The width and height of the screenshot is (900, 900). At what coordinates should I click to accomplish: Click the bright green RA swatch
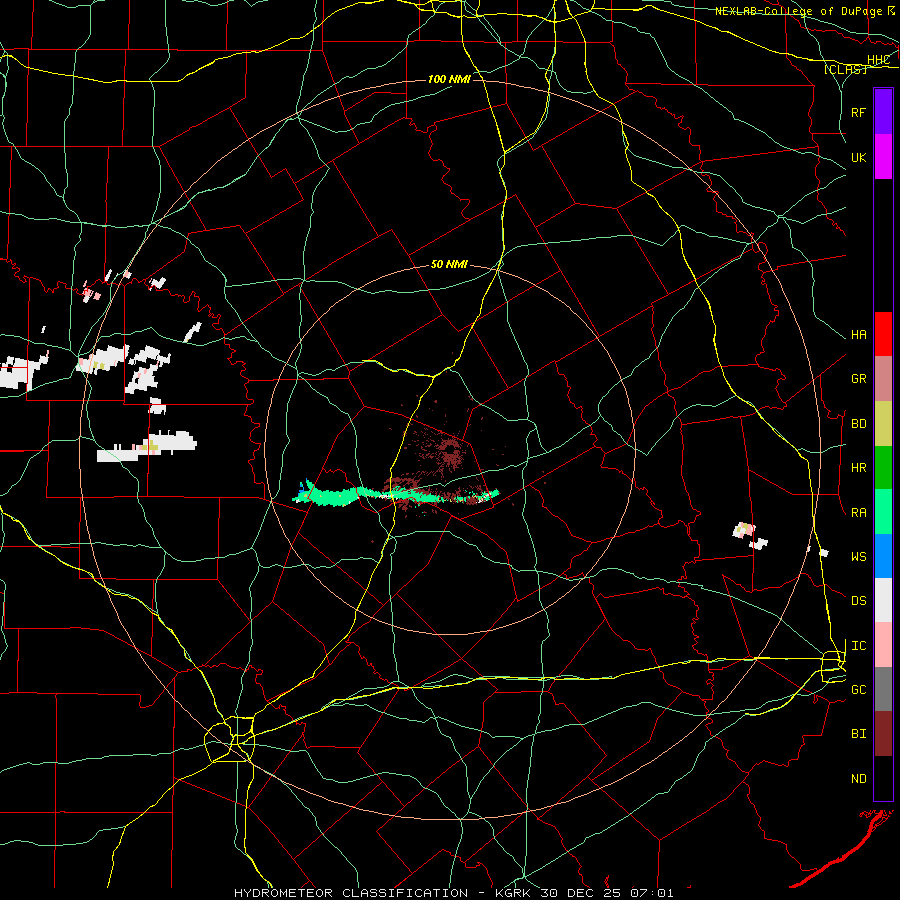click(883, 512)
